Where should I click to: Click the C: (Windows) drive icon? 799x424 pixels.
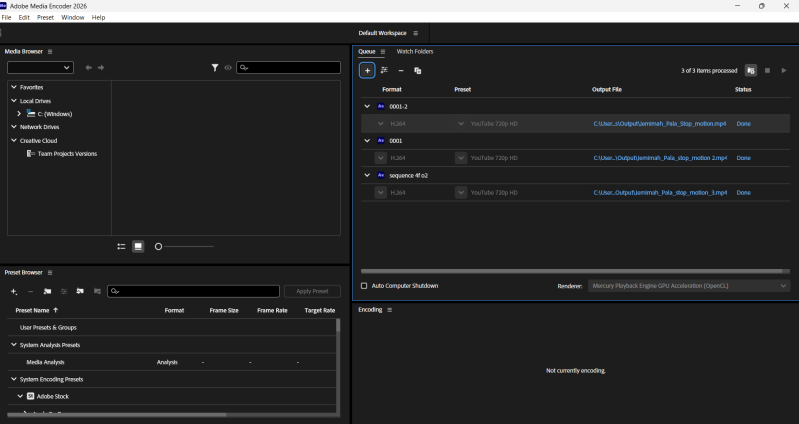pos(31,114)
